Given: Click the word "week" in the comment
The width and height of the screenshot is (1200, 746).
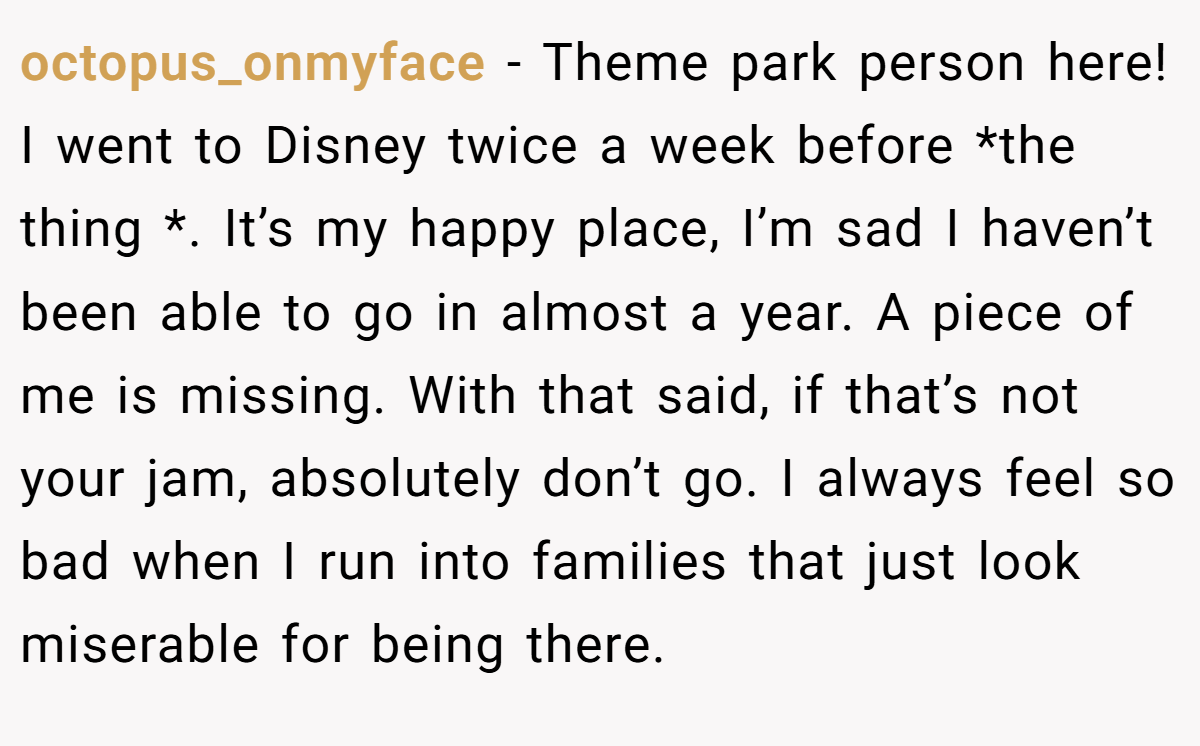Looking at the screenshot, I should (713, 147).
